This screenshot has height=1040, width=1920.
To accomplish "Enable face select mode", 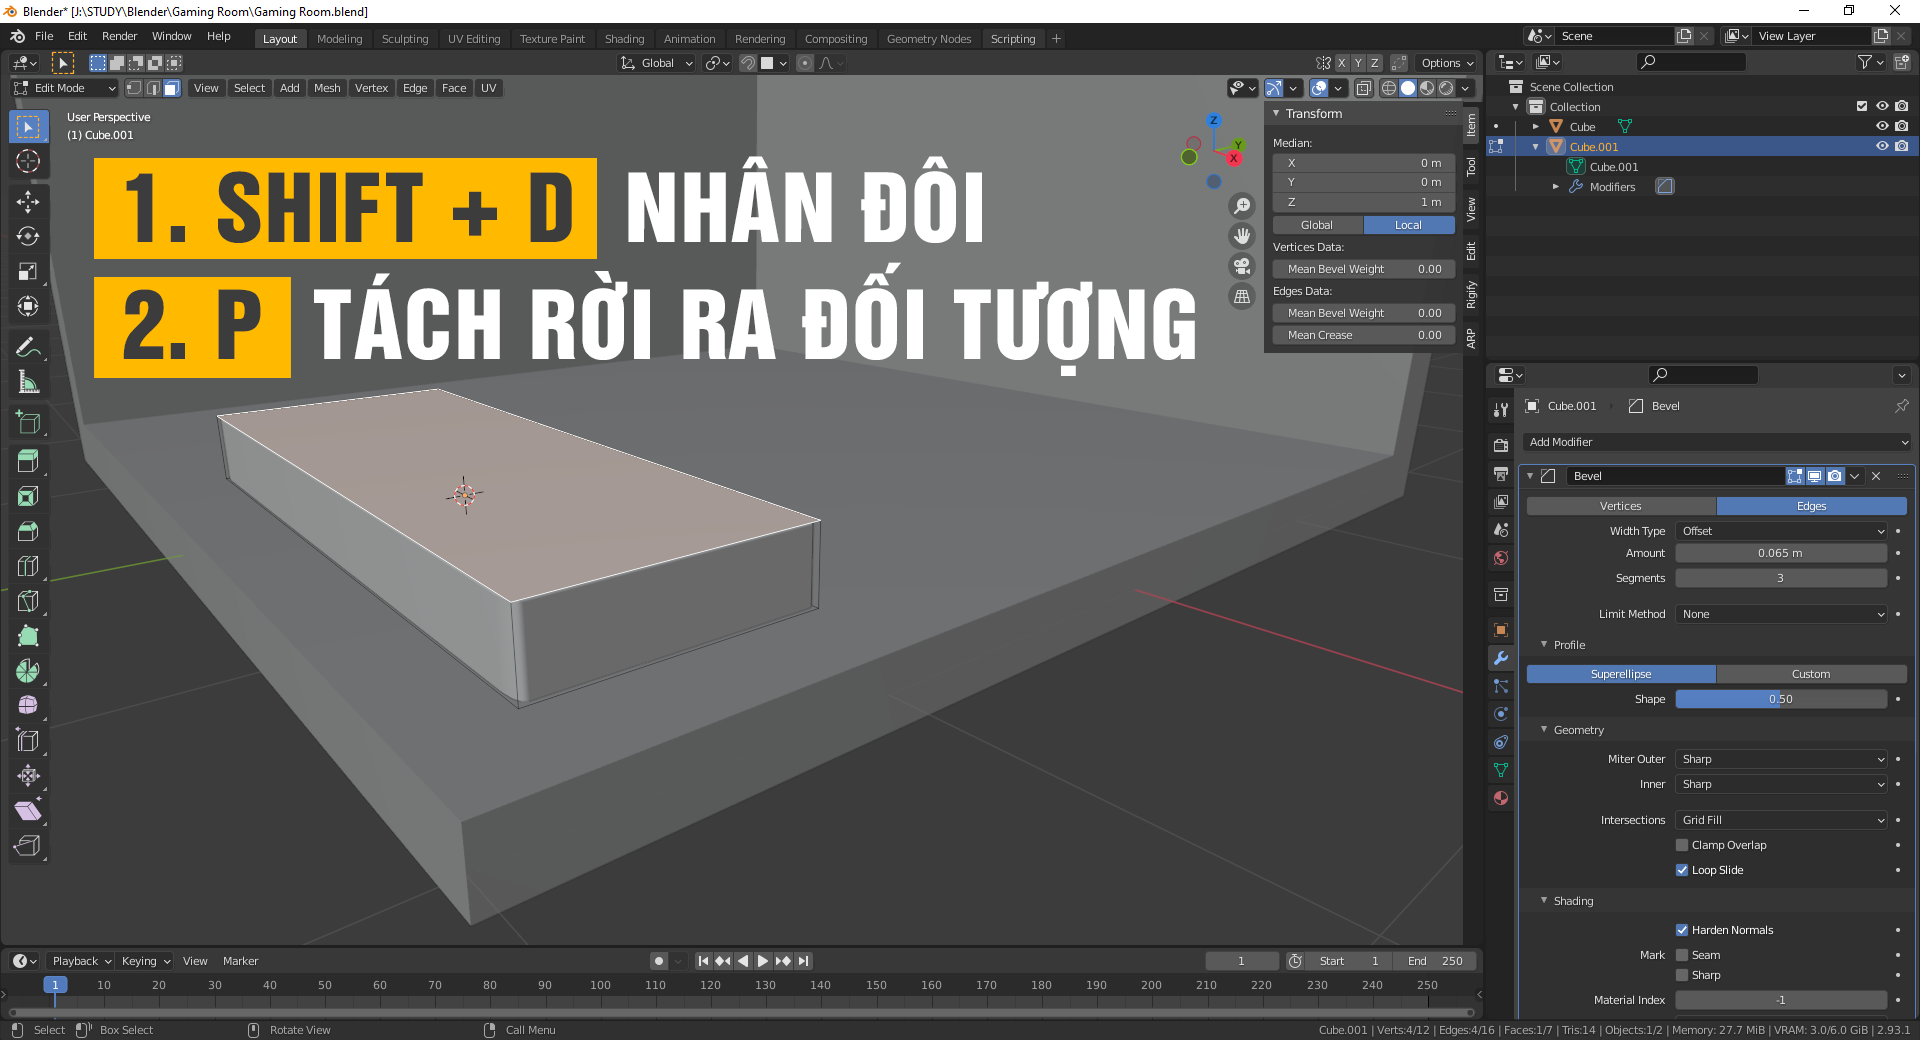I will [x=171, y=88].
